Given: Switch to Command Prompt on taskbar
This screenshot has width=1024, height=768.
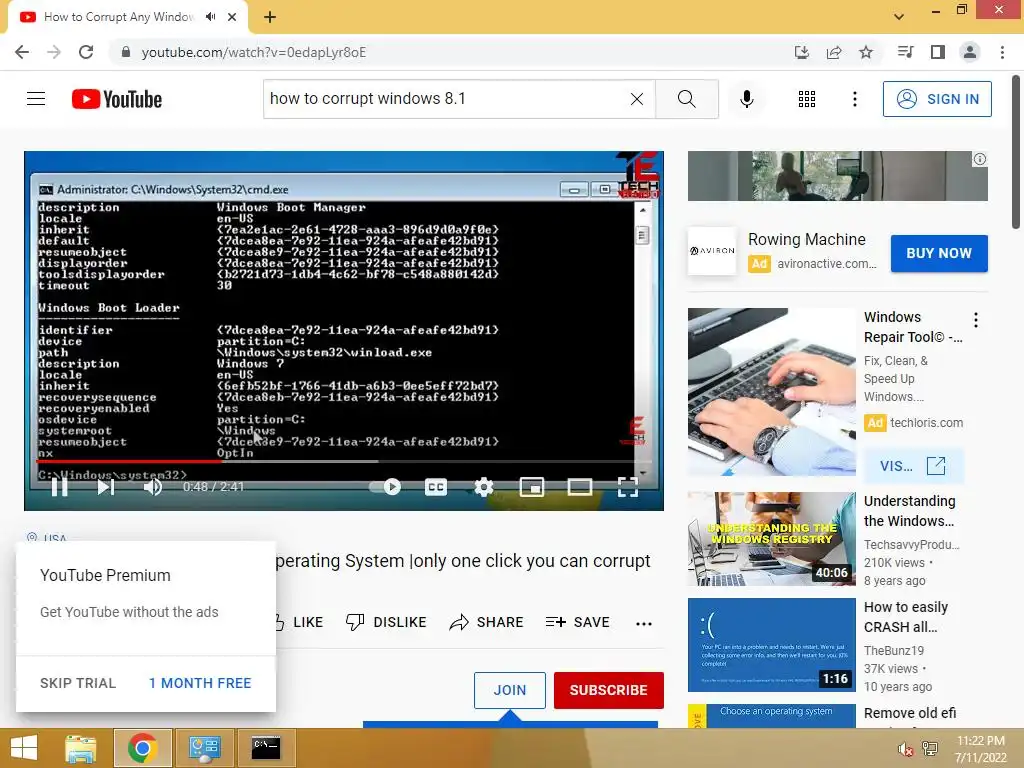Looking at the screenshot, I should pos(266,748).
